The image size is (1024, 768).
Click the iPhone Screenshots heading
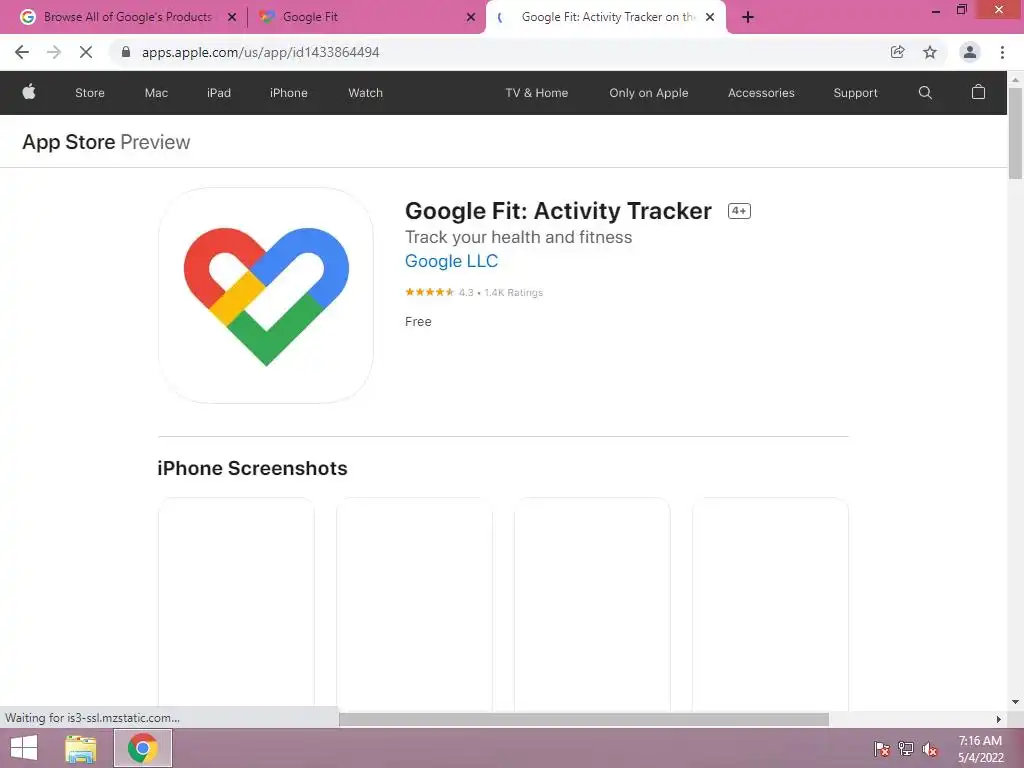click(252, 468)
